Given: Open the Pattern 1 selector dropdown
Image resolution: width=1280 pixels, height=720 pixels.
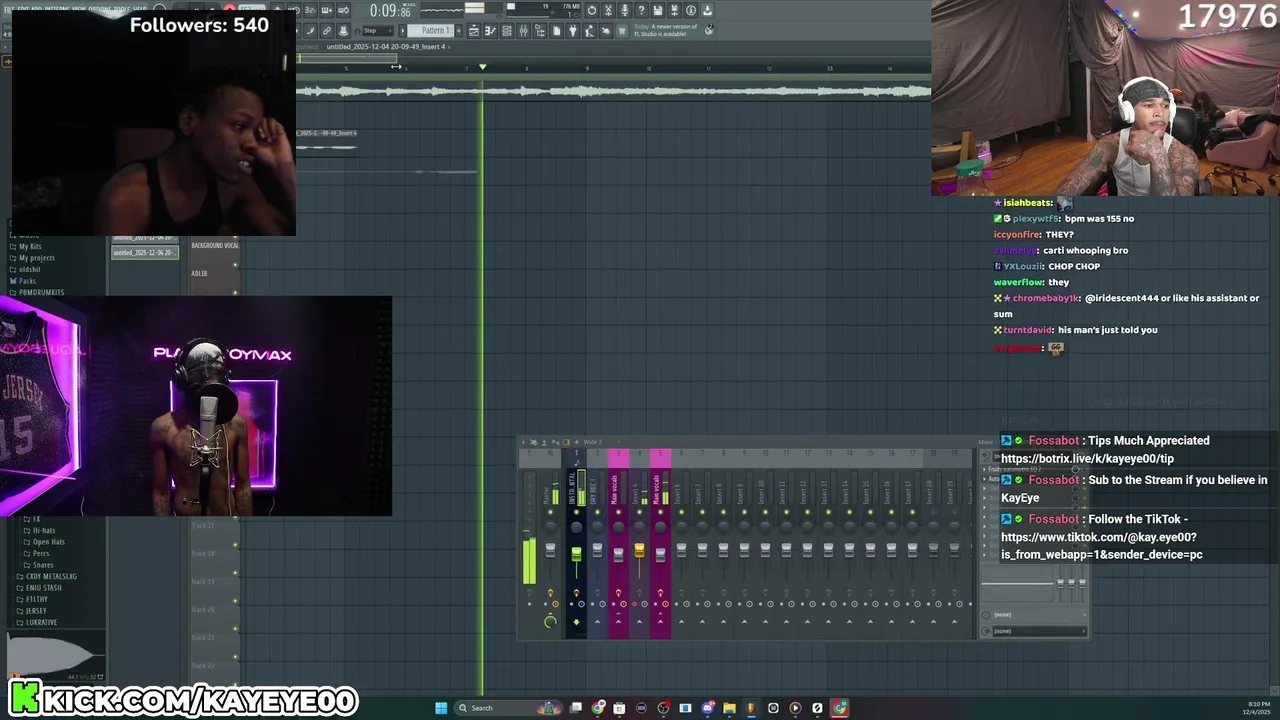Looking at the screenshot, I should click(430, 31).
